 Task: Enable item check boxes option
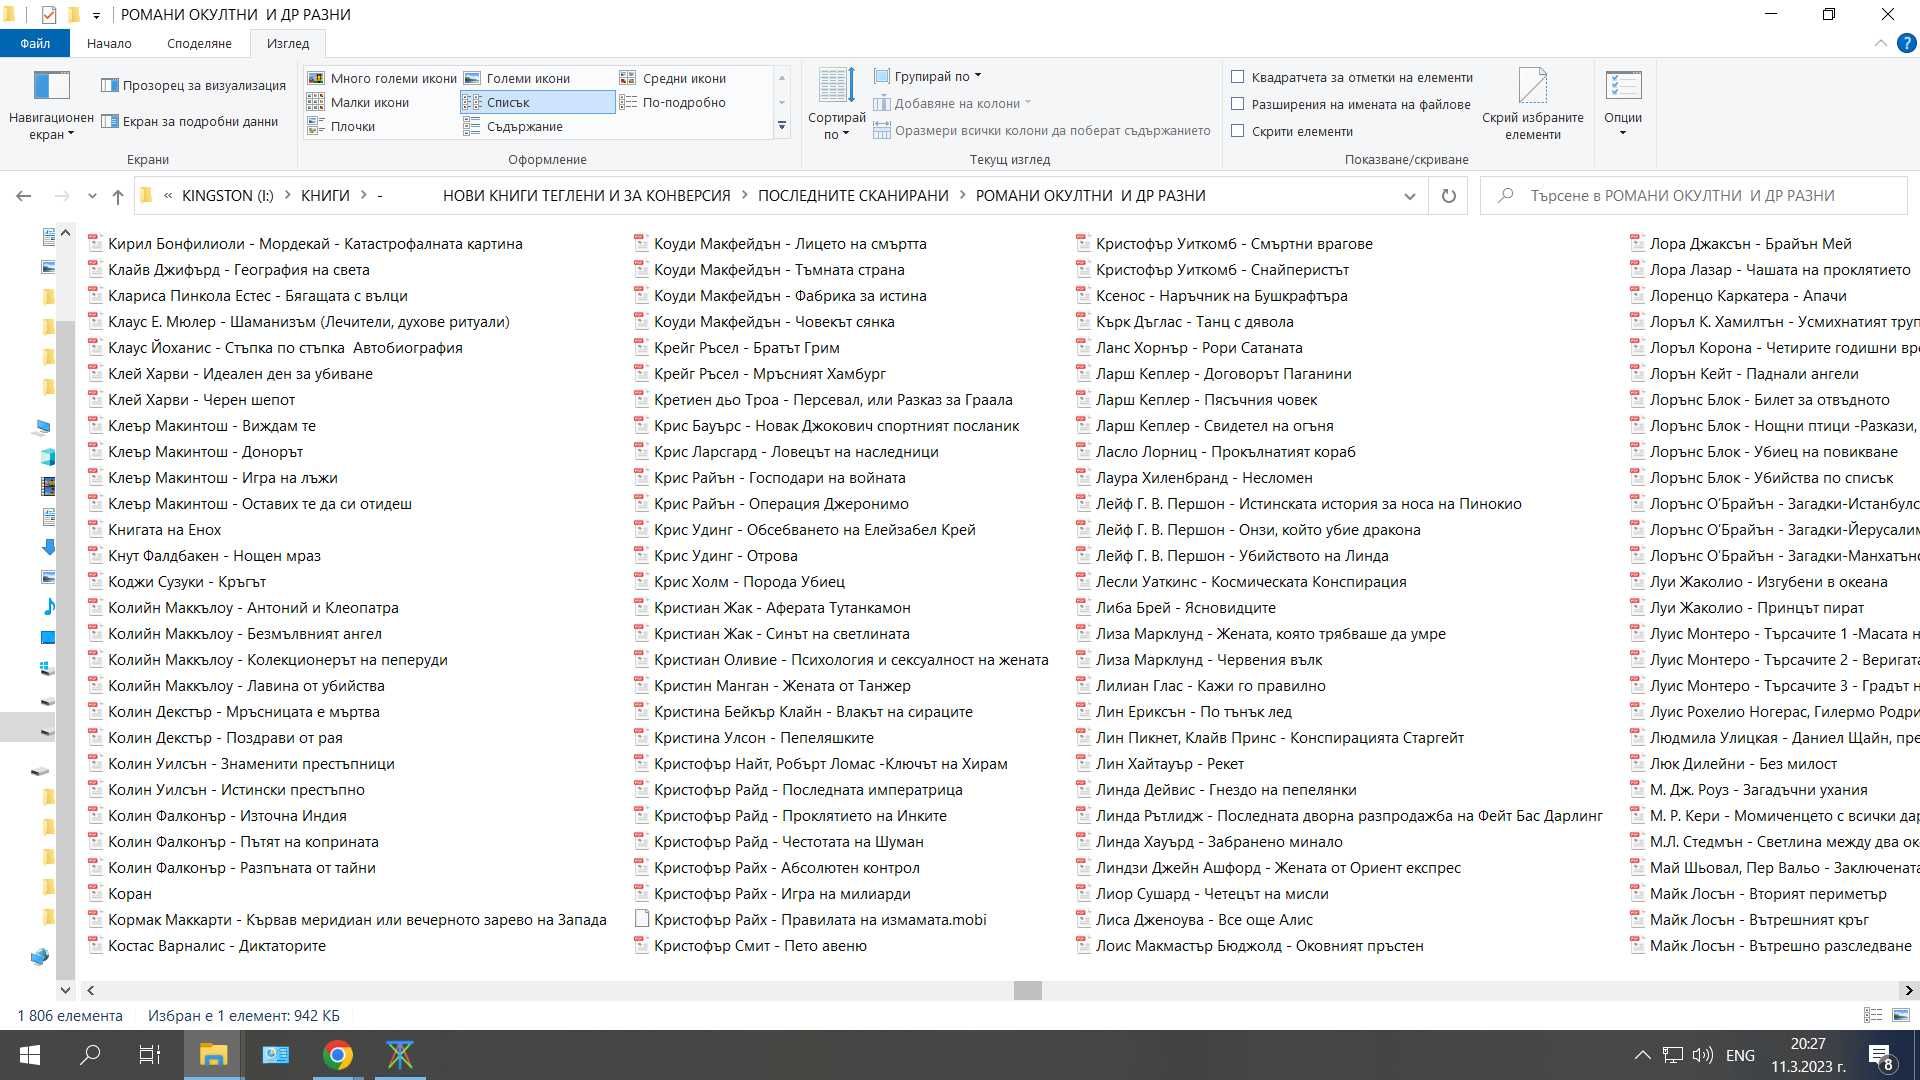coord(1237,77)
